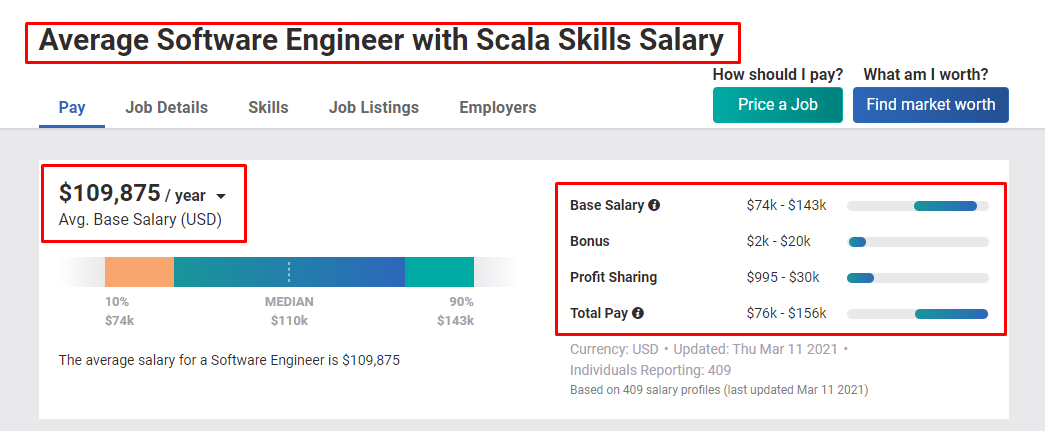Click the Base Salary range bar
Image resolution: width=1045 pixels, height=431 pixels.
click(x=918, y=206)
